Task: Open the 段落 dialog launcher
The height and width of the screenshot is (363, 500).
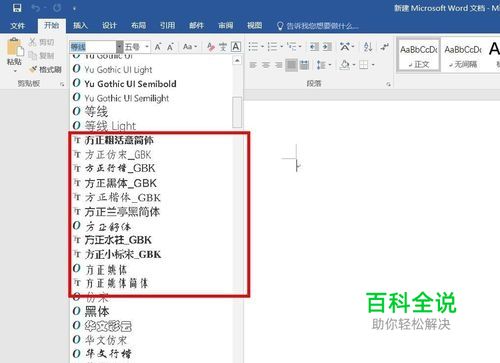Action: tap(388, 85)
